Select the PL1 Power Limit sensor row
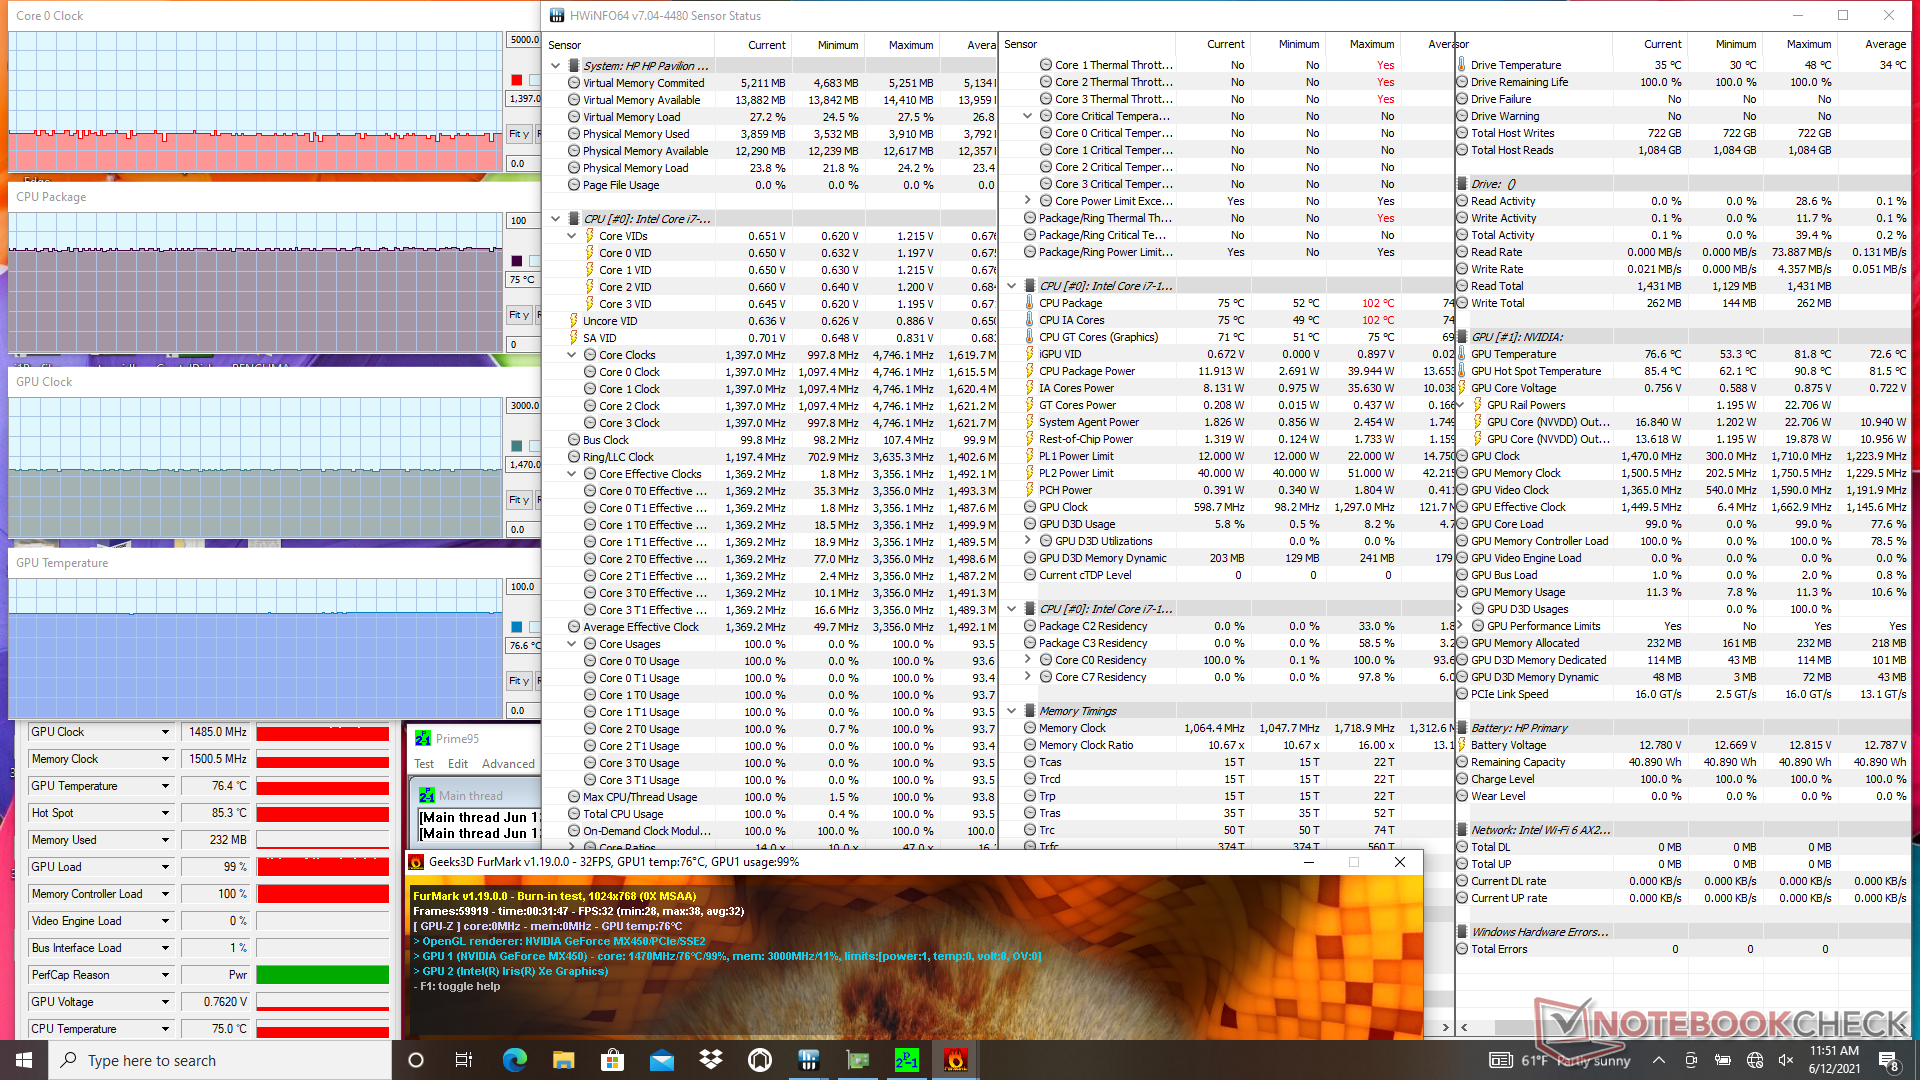This screenshot has width=1920, height=1080. pyautogui.click(x=1228, y=456)
